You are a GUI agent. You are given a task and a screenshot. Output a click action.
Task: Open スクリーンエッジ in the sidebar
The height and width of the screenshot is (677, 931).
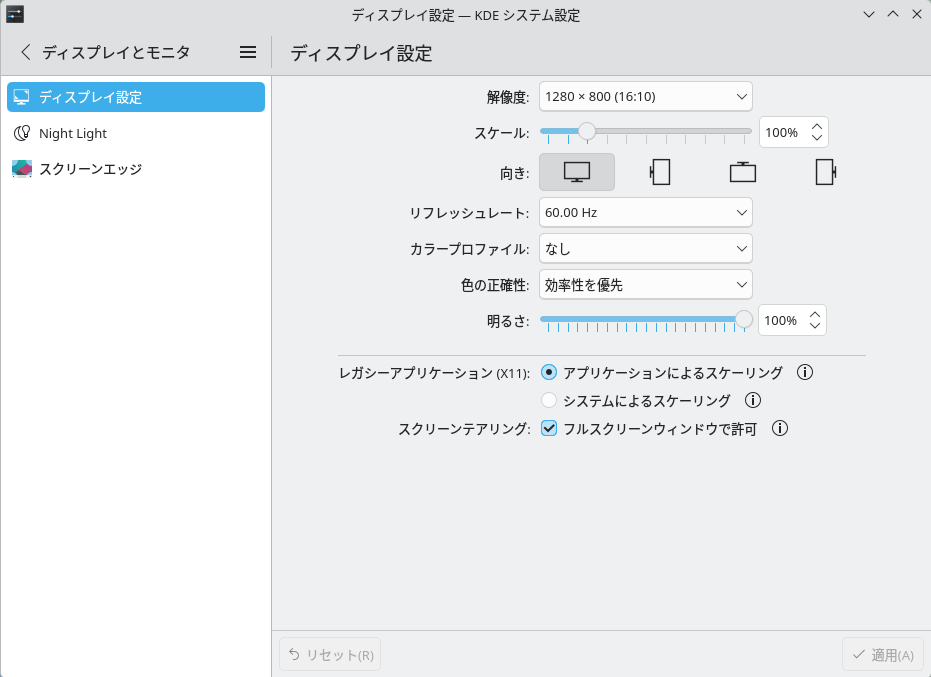(90, 169)
